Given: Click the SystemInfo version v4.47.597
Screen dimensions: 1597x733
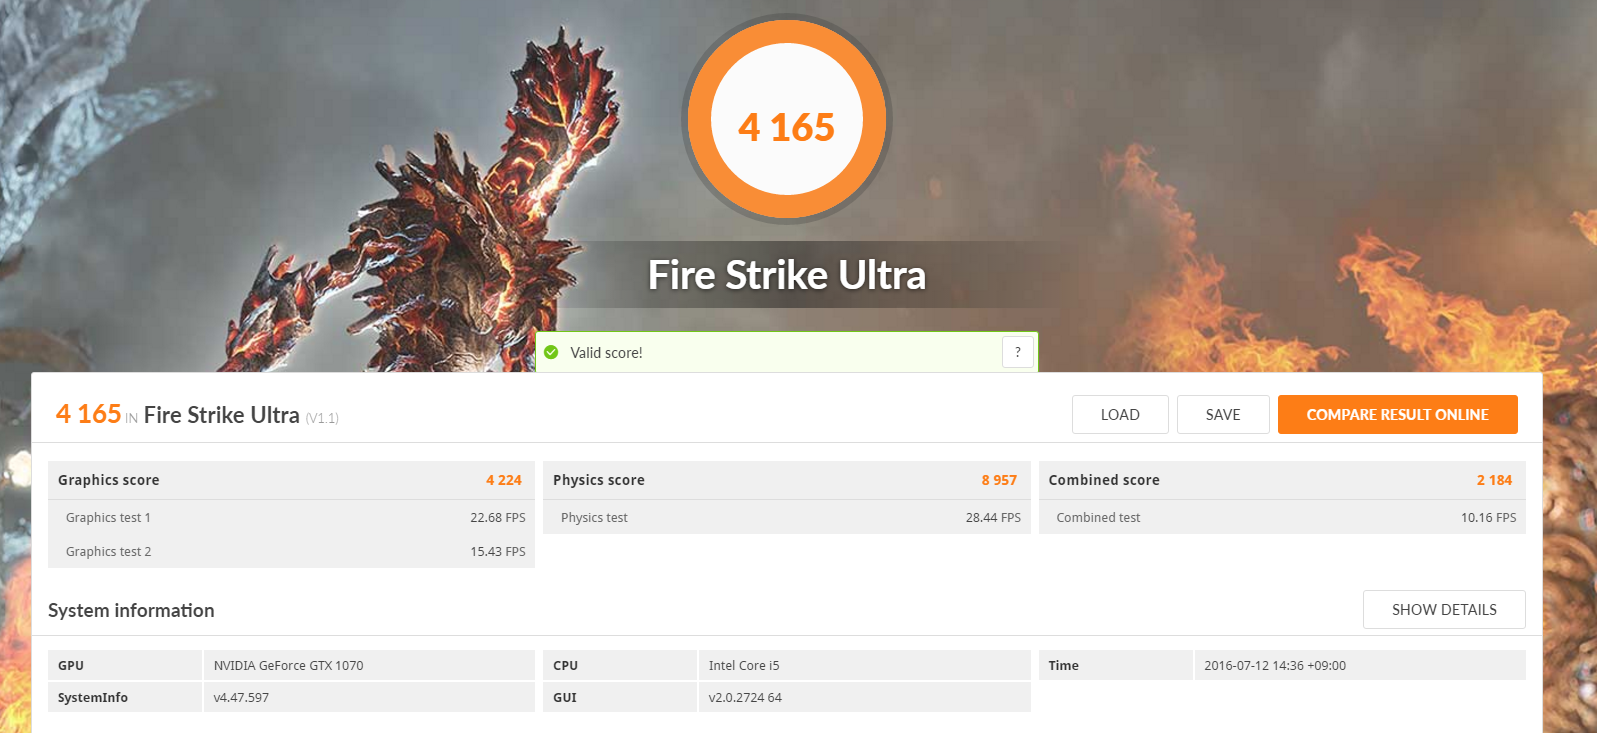Looking at the screenshot, I should tap(241, 697).
